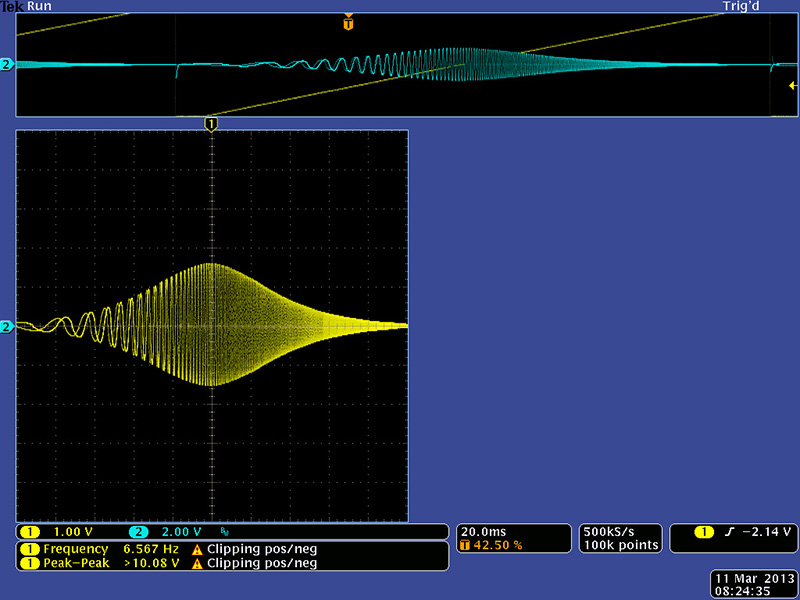Click the bandwidth limit symbol after 2.00 V
800x600 pixels.
click(224, 532)
